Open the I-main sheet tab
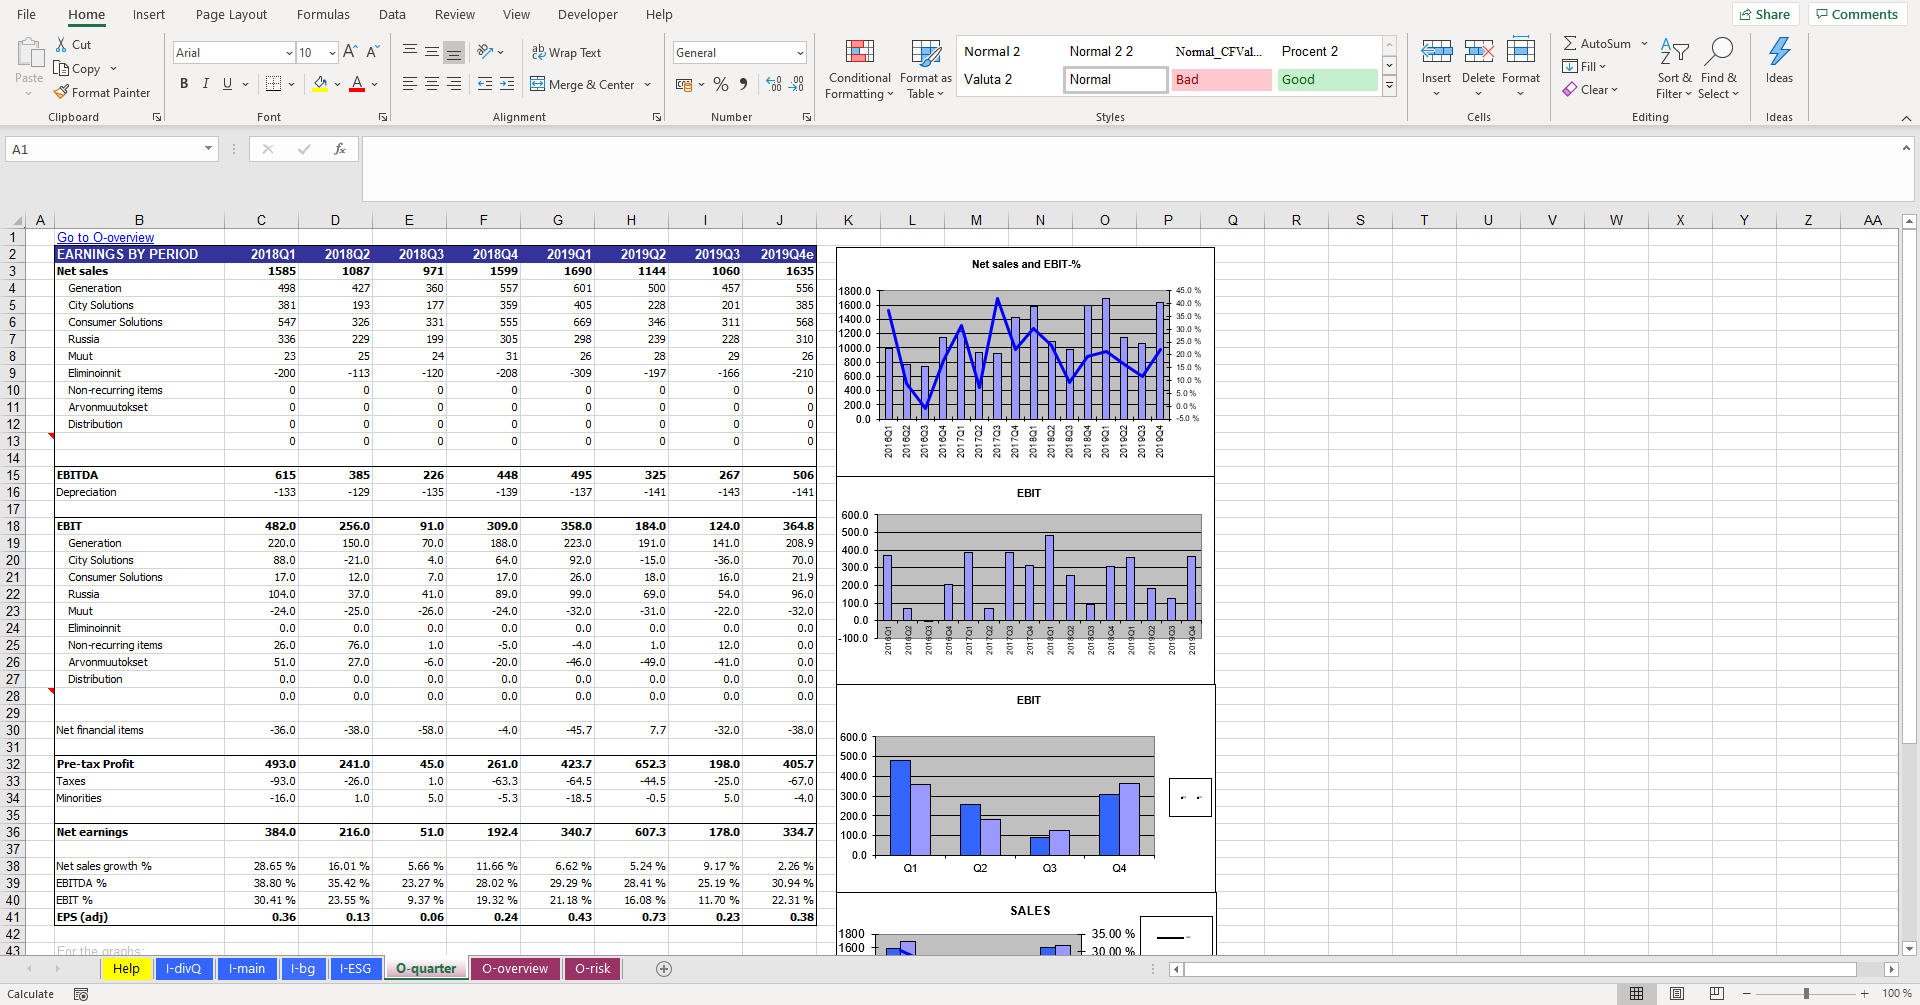Screen dimensions: 1920x1005 point(246,968)
